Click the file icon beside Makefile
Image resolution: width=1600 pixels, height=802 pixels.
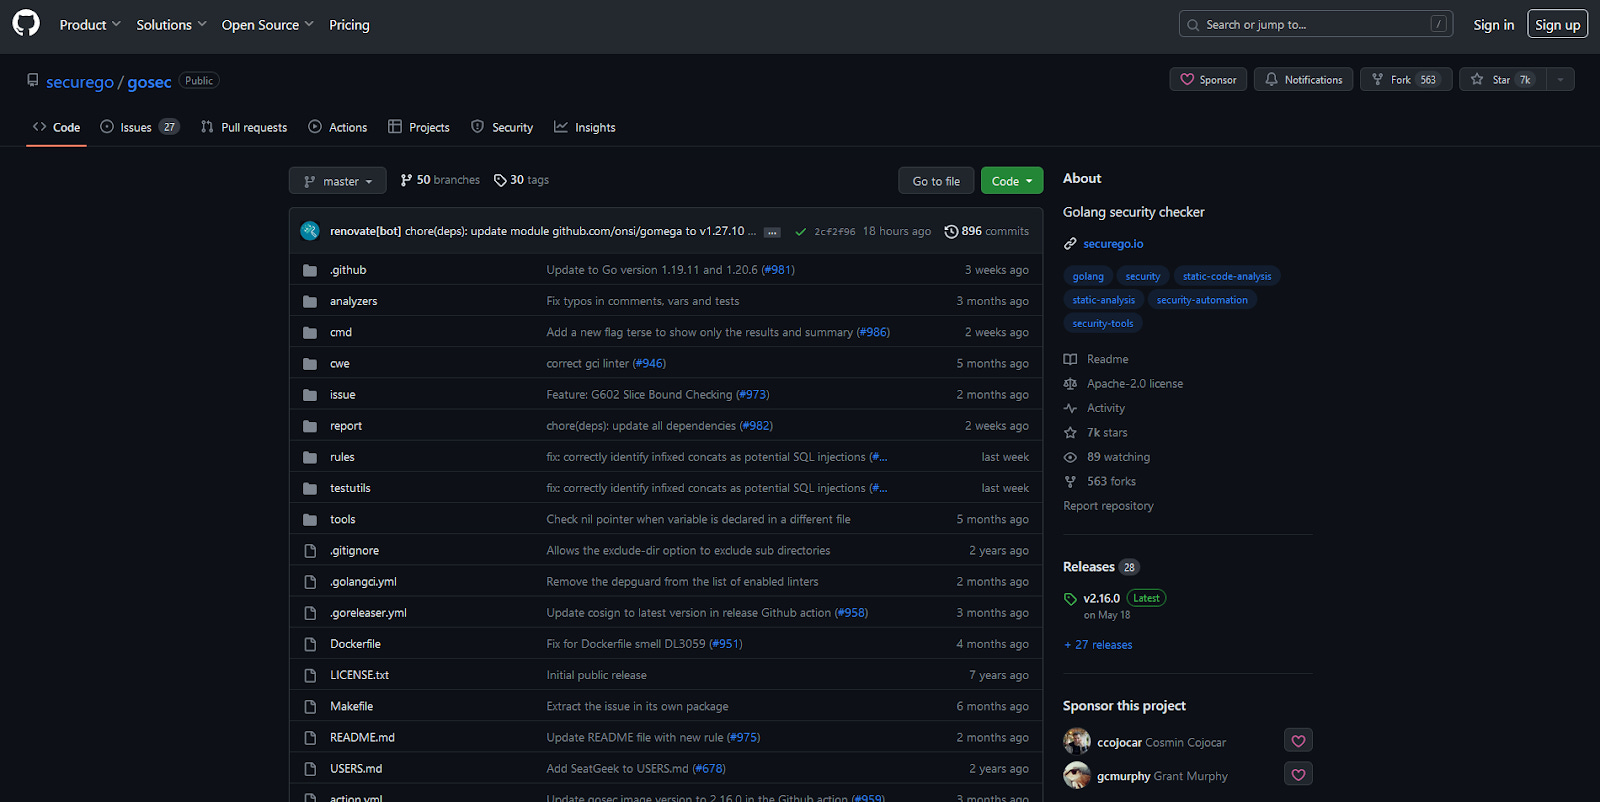310,706
